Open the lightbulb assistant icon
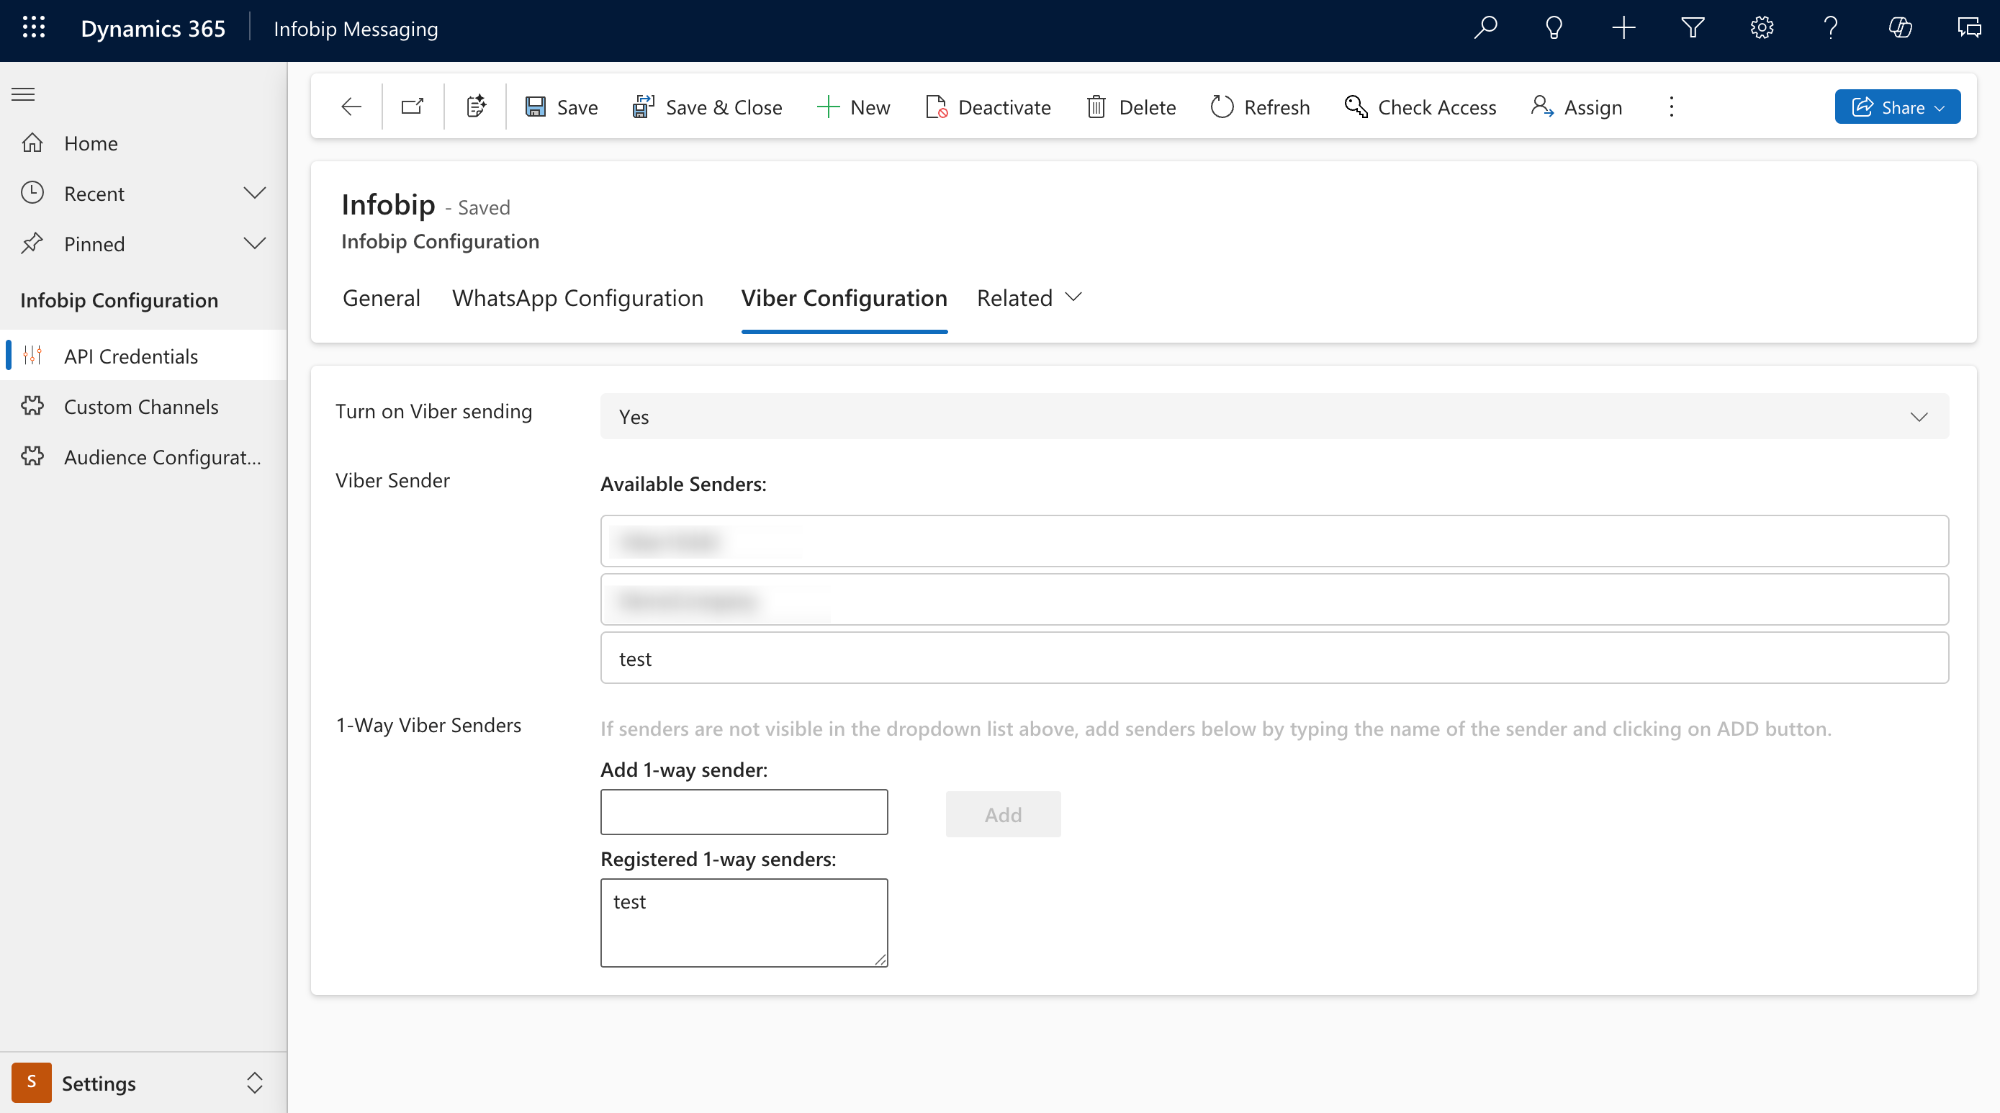Image resolution: width=2000 pixels, height=1113 pixels. coord(1554,28)
